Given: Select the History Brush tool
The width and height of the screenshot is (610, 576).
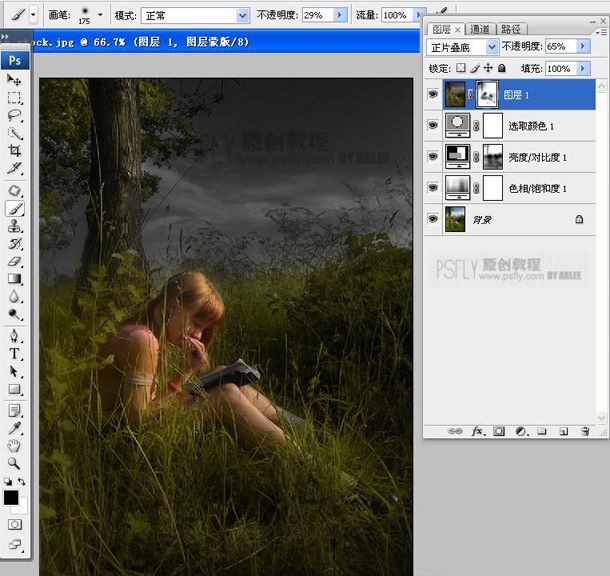Looking at the screenshot, I should point(14,243).
